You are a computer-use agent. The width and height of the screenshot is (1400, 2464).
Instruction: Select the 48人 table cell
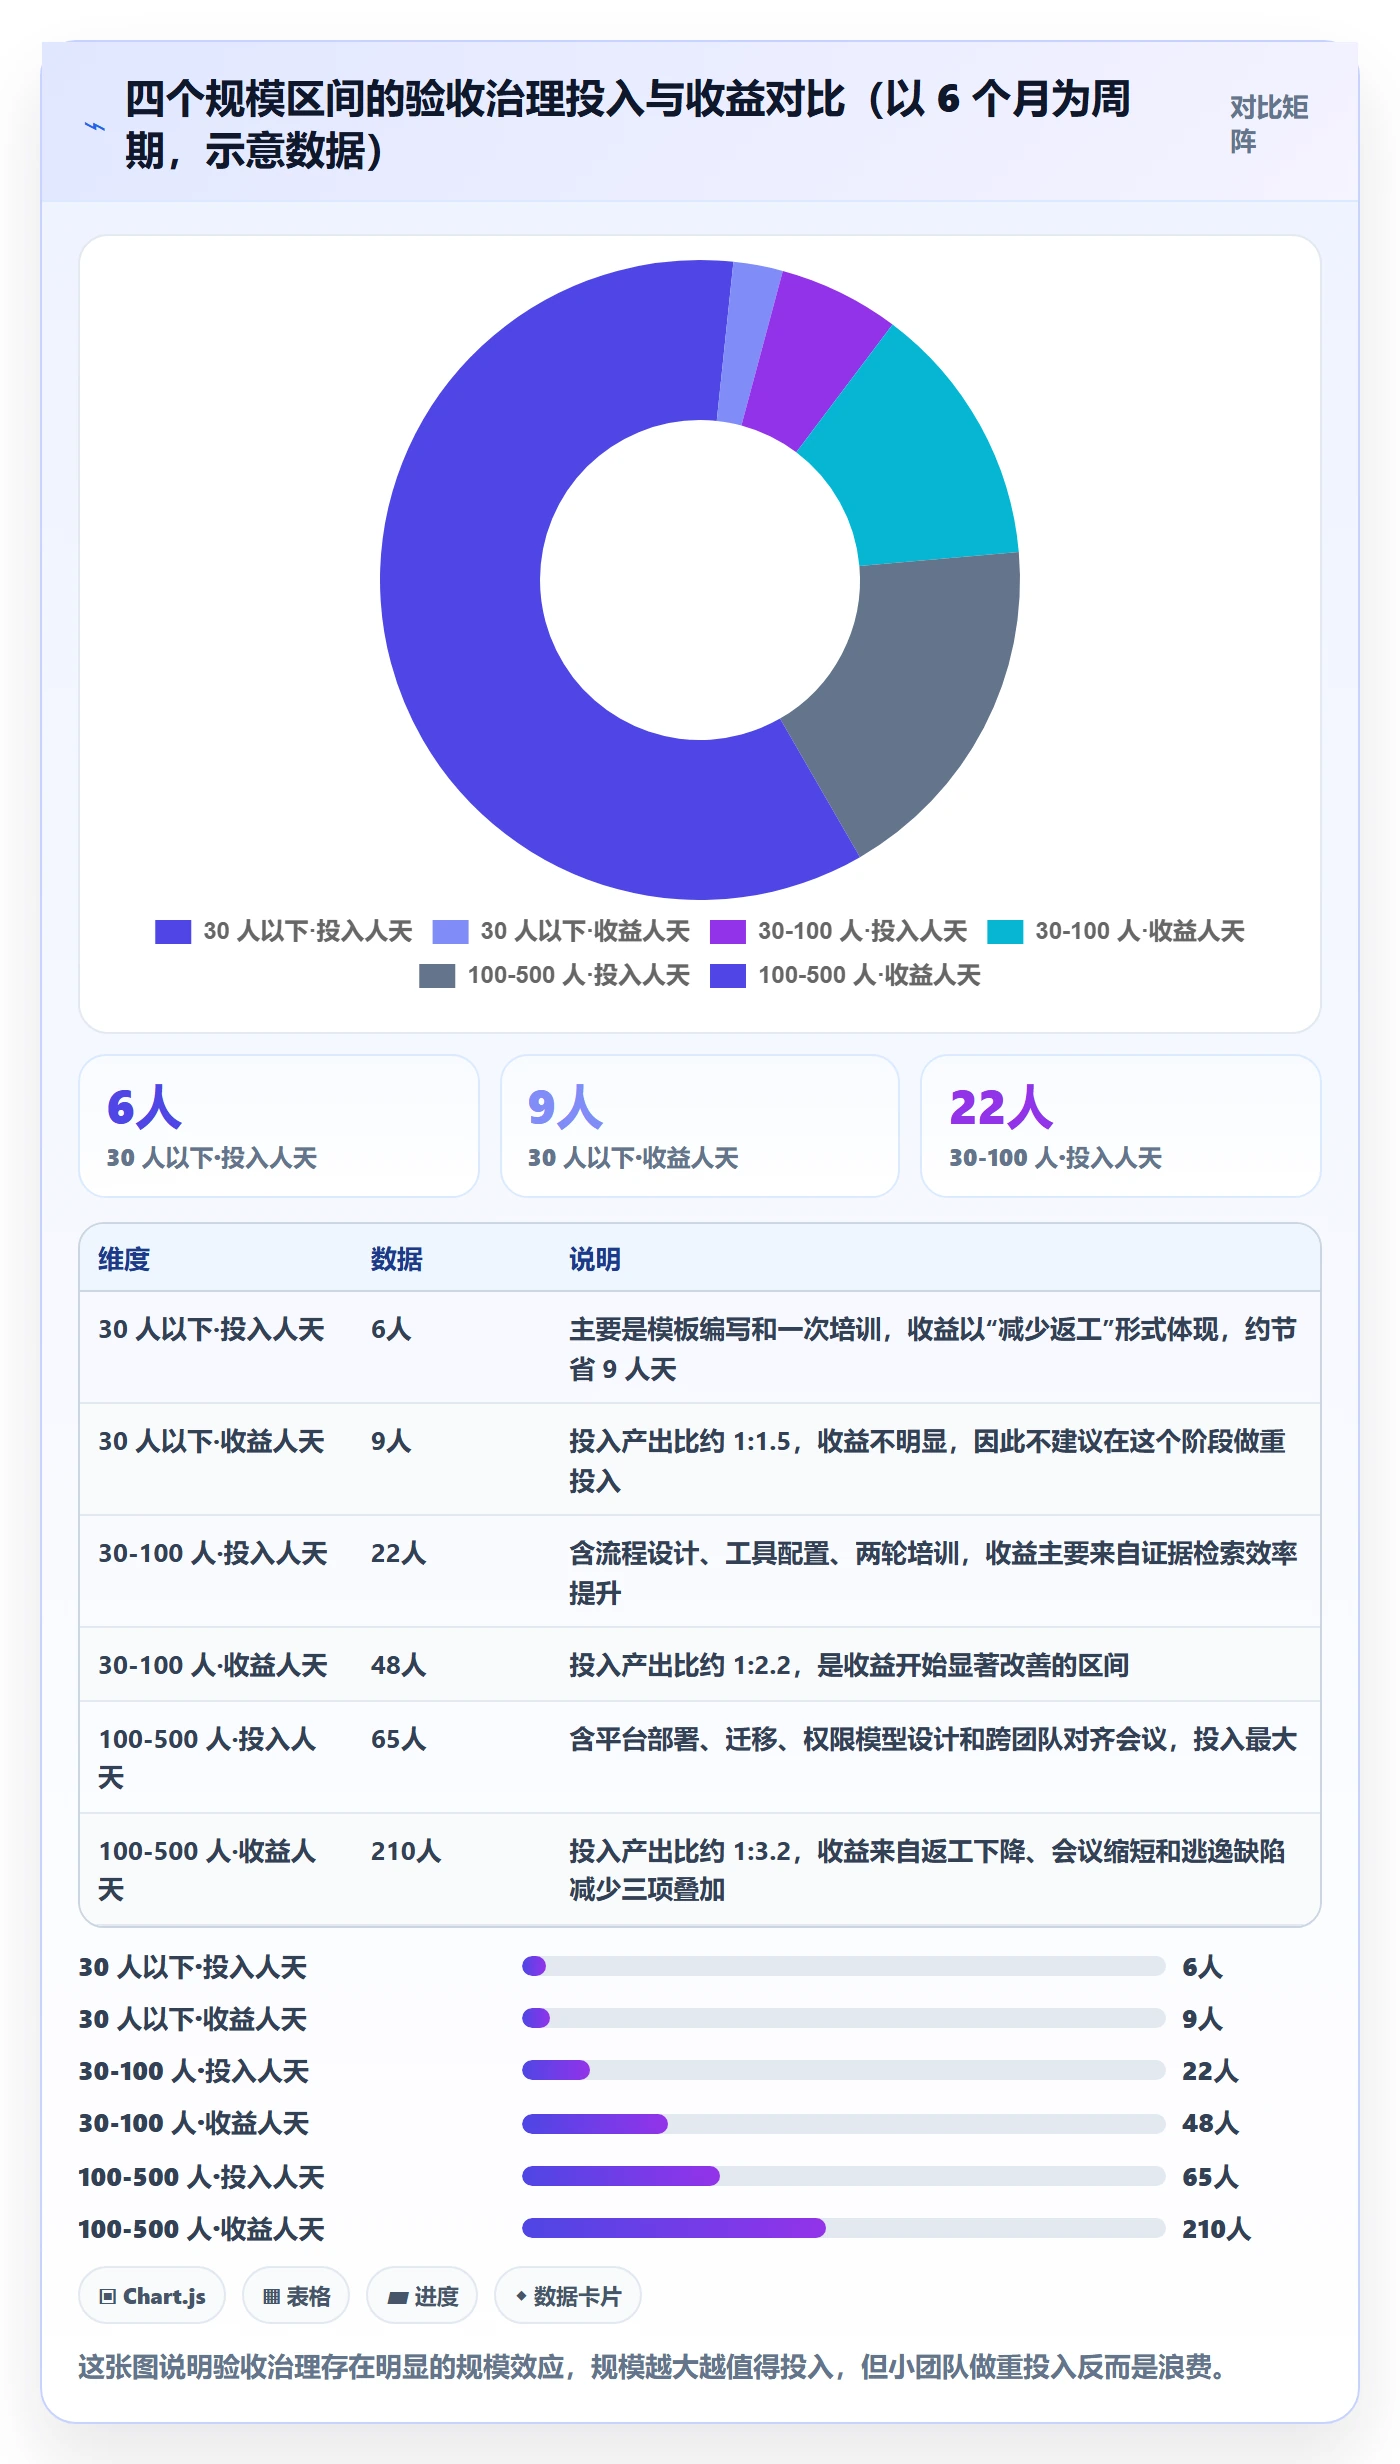399,1665
